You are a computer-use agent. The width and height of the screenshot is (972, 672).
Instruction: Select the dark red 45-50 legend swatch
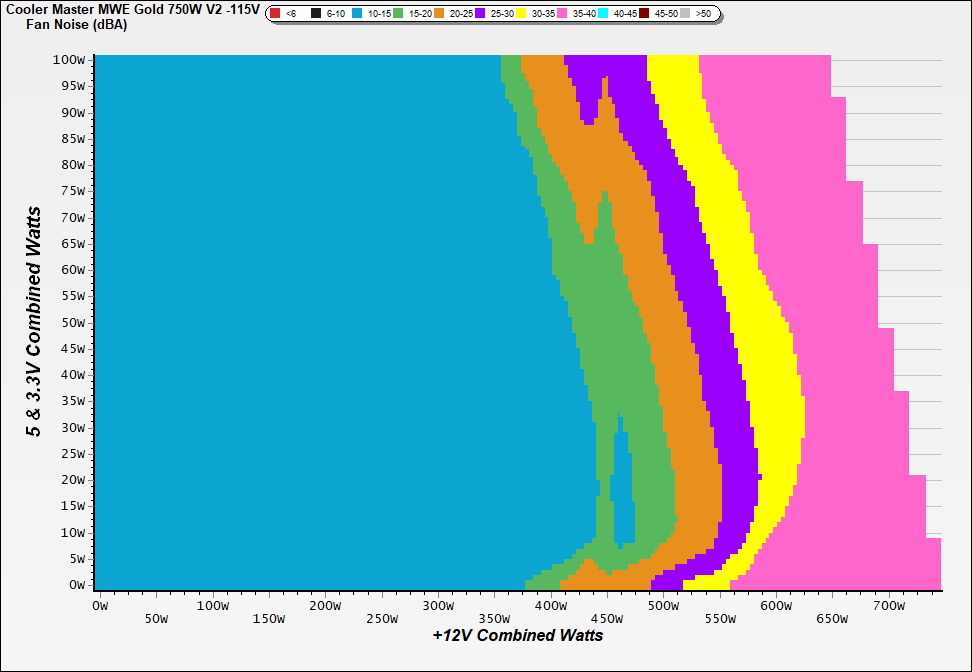(645, 14)
